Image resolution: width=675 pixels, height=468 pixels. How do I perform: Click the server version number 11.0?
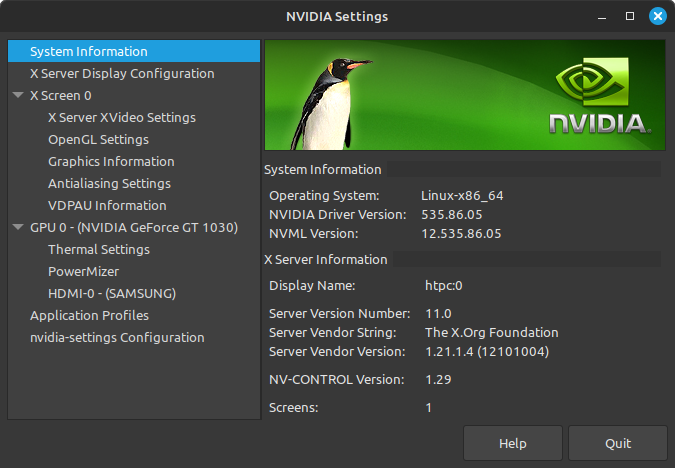coord(438,313)
